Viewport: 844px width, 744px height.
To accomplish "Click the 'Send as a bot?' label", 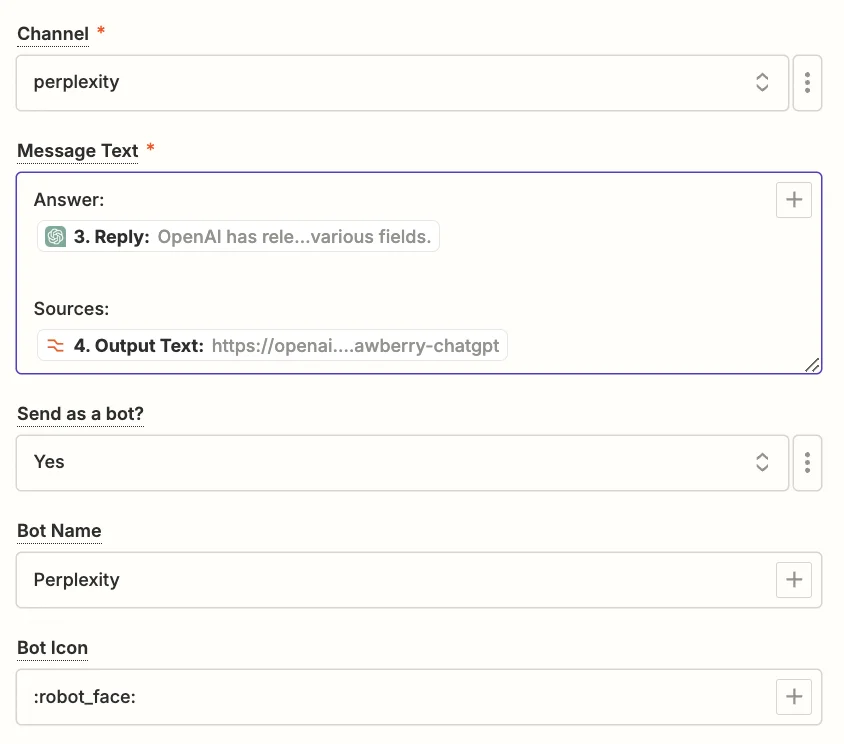I will [x=80, y=413].
